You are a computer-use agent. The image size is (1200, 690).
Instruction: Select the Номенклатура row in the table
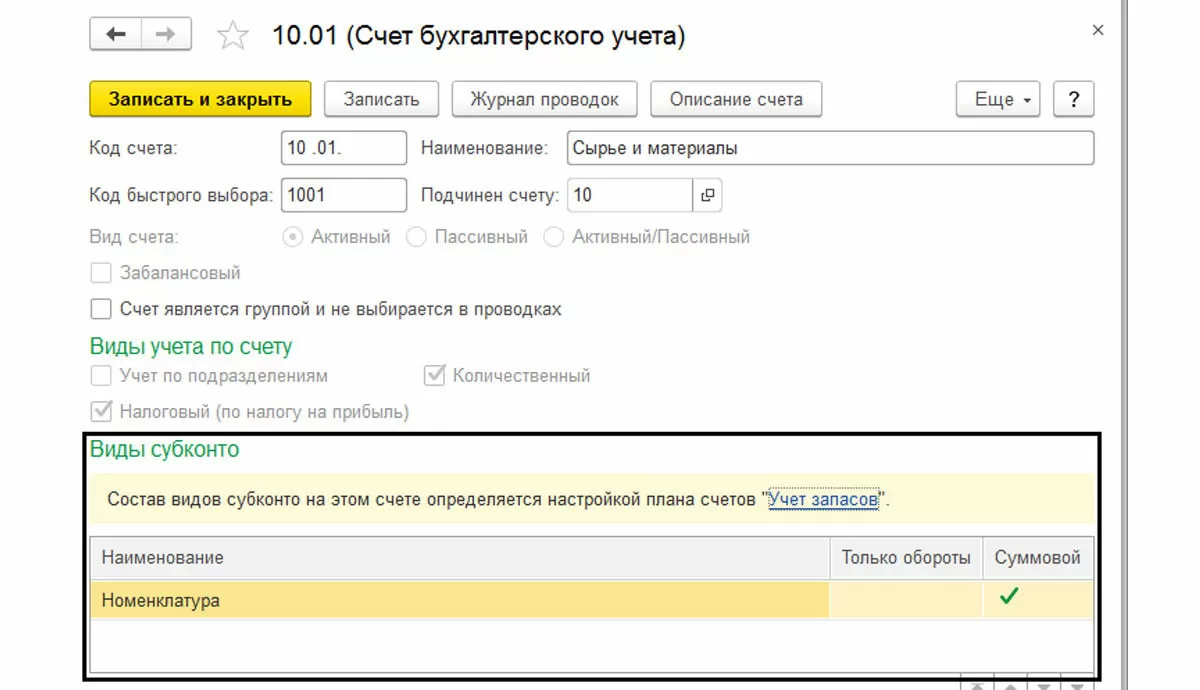pos(592,600)
